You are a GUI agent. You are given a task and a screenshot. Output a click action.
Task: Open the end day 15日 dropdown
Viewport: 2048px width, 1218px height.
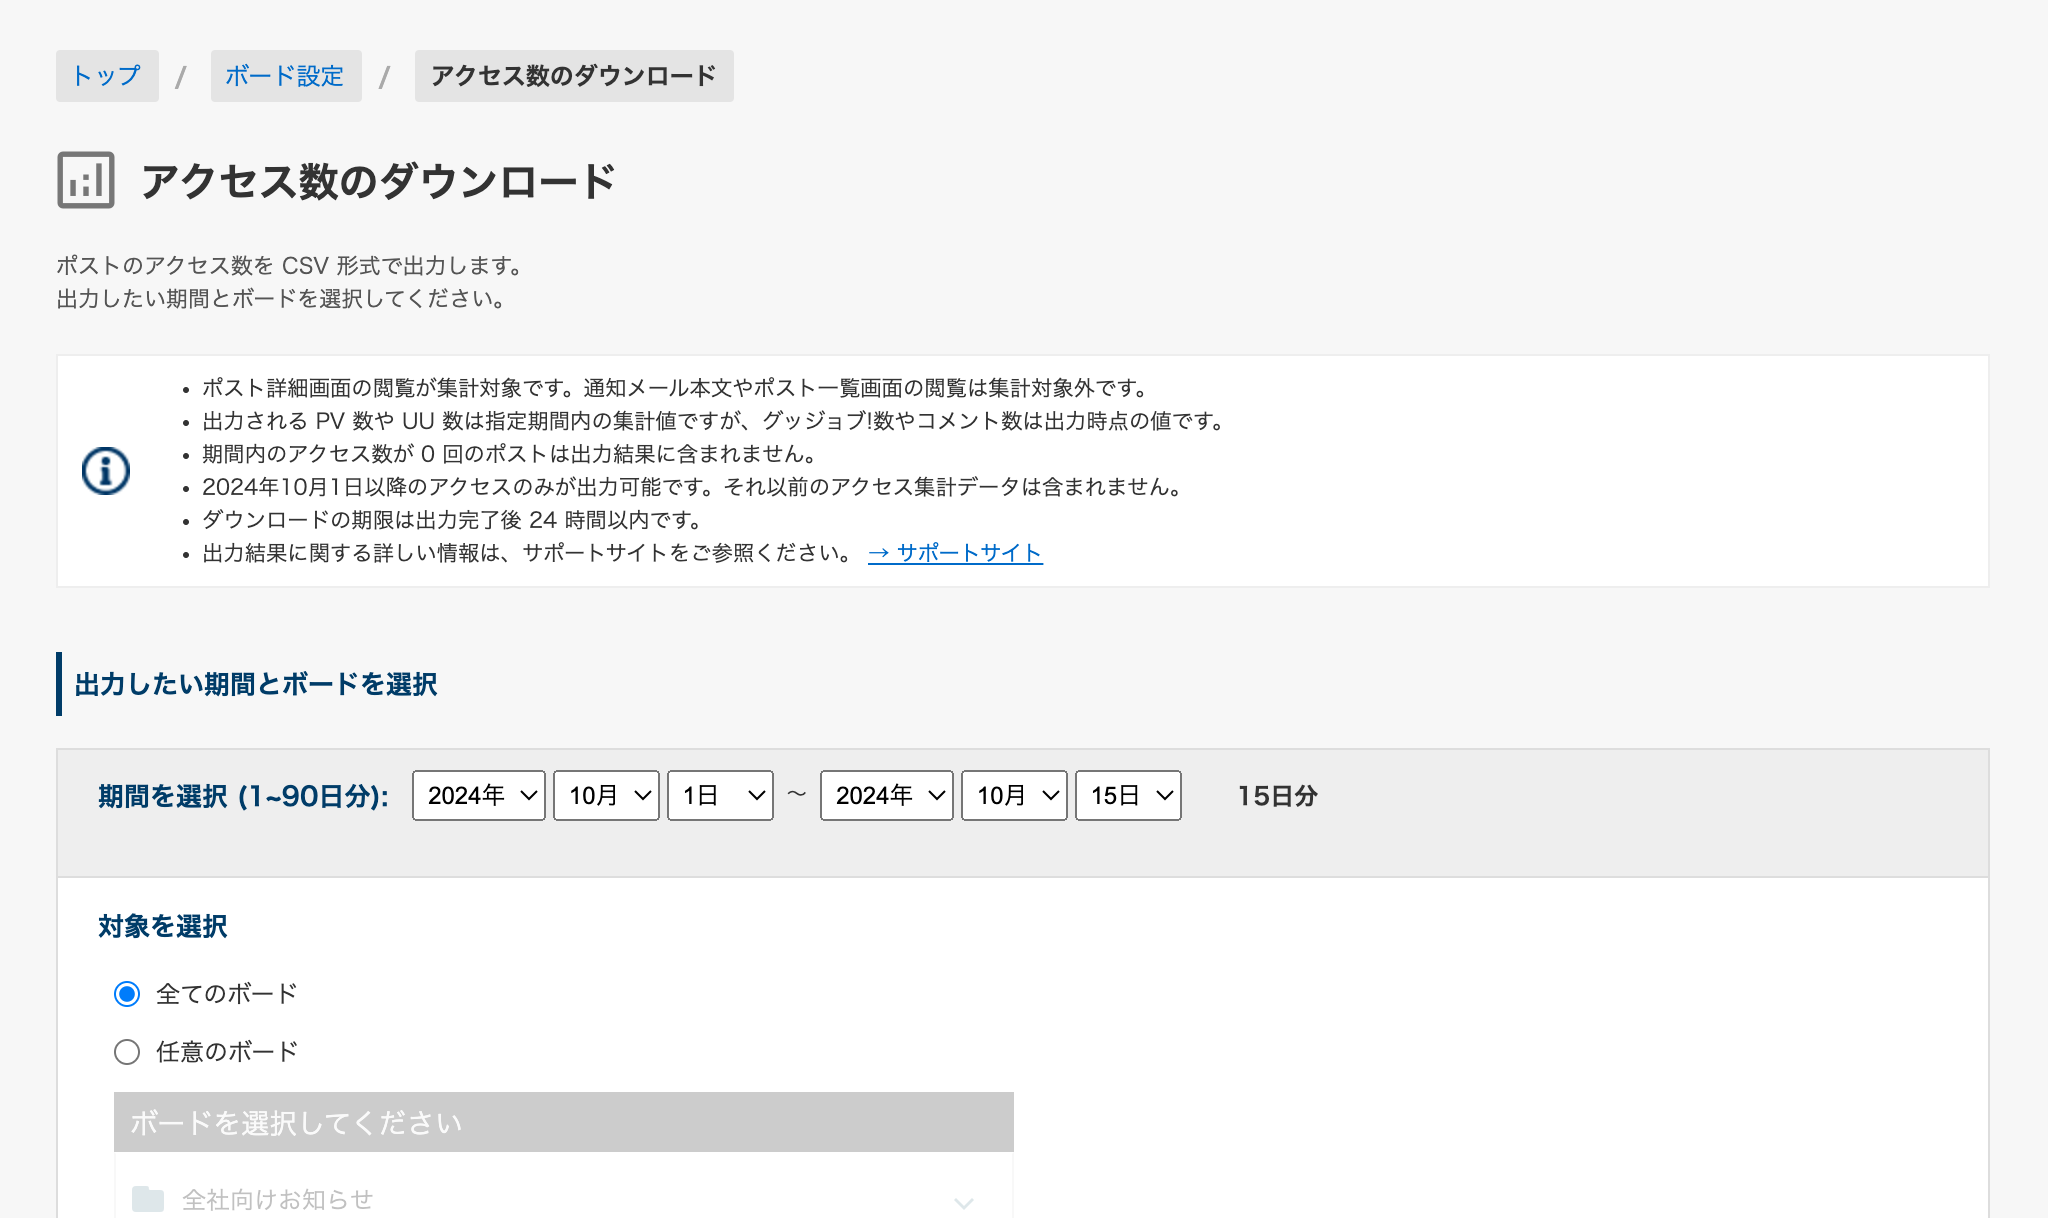coord(1128,796)
